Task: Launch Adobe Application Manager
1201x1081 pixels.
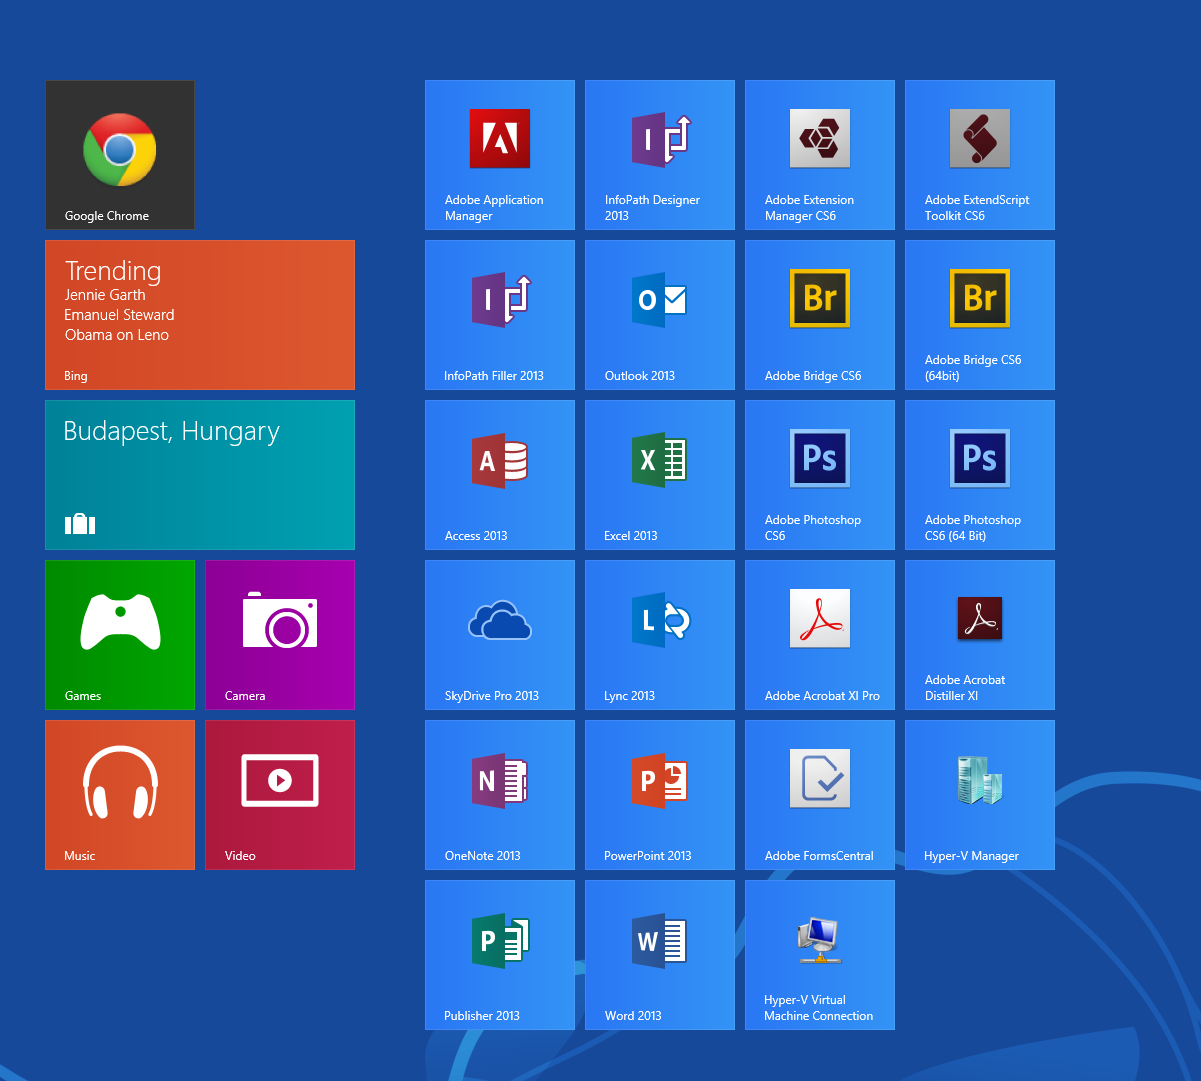Action: click(500, 154)
